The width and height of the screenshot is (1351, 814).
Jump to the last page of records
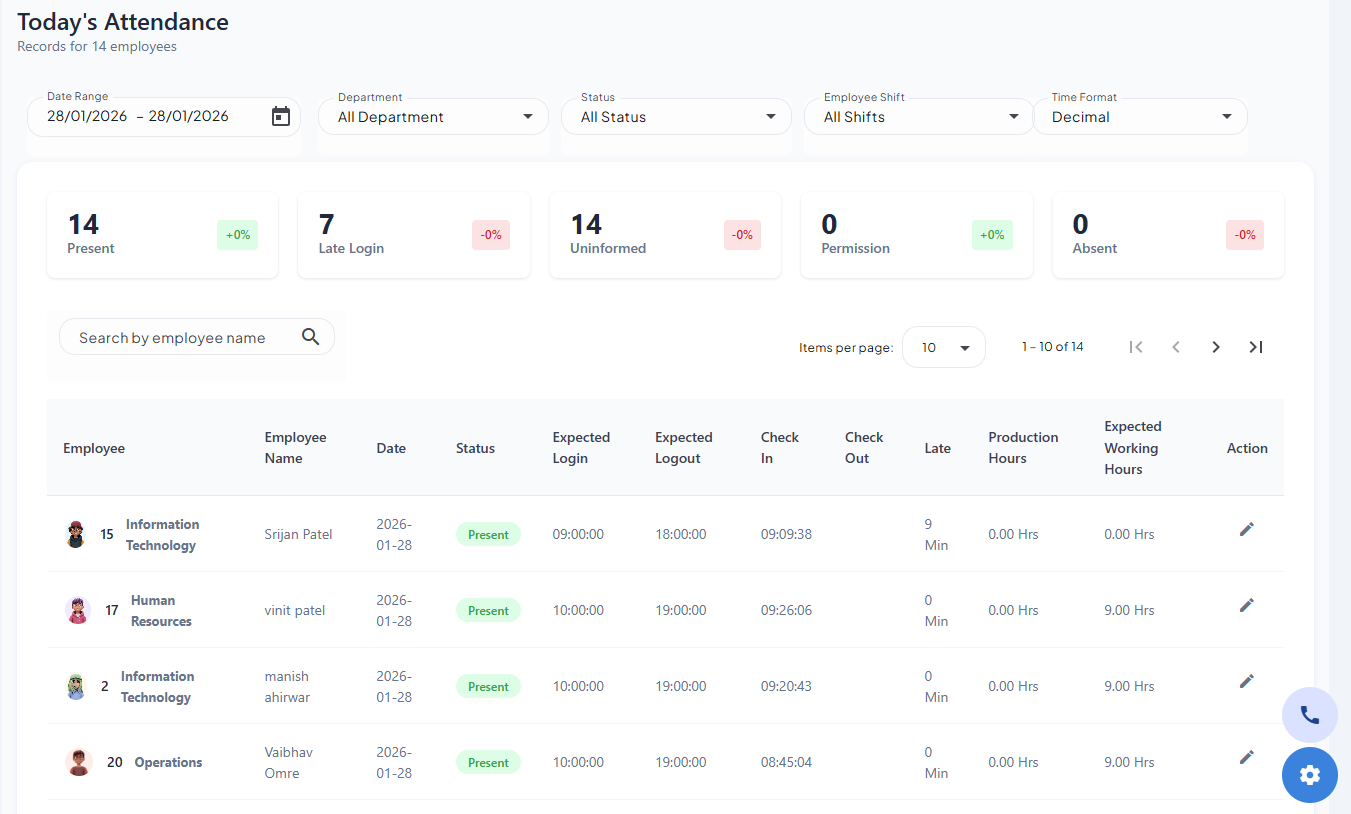coord(1255,346)
